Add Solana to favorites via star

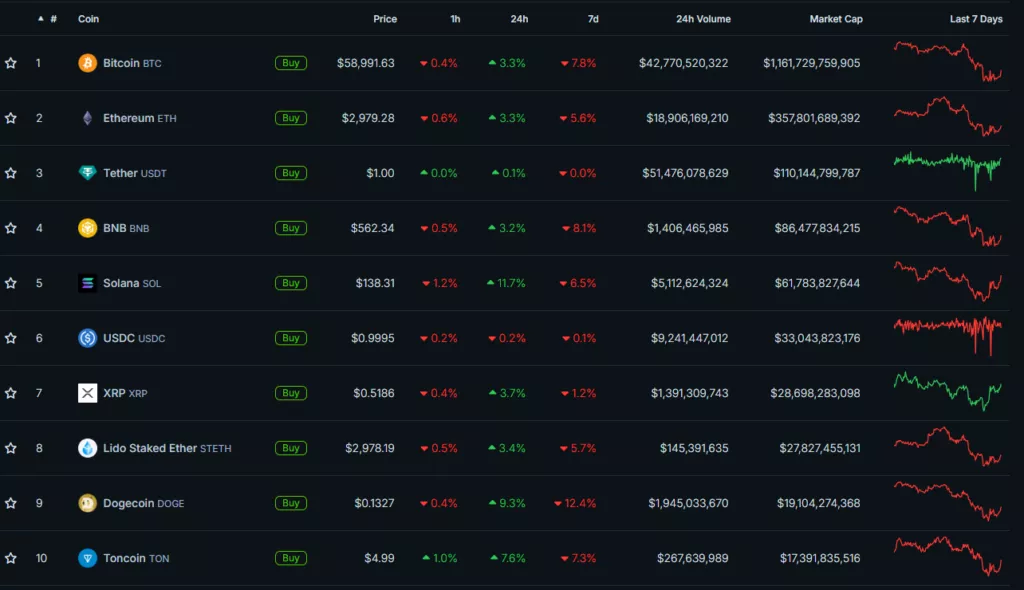point(11,283)
